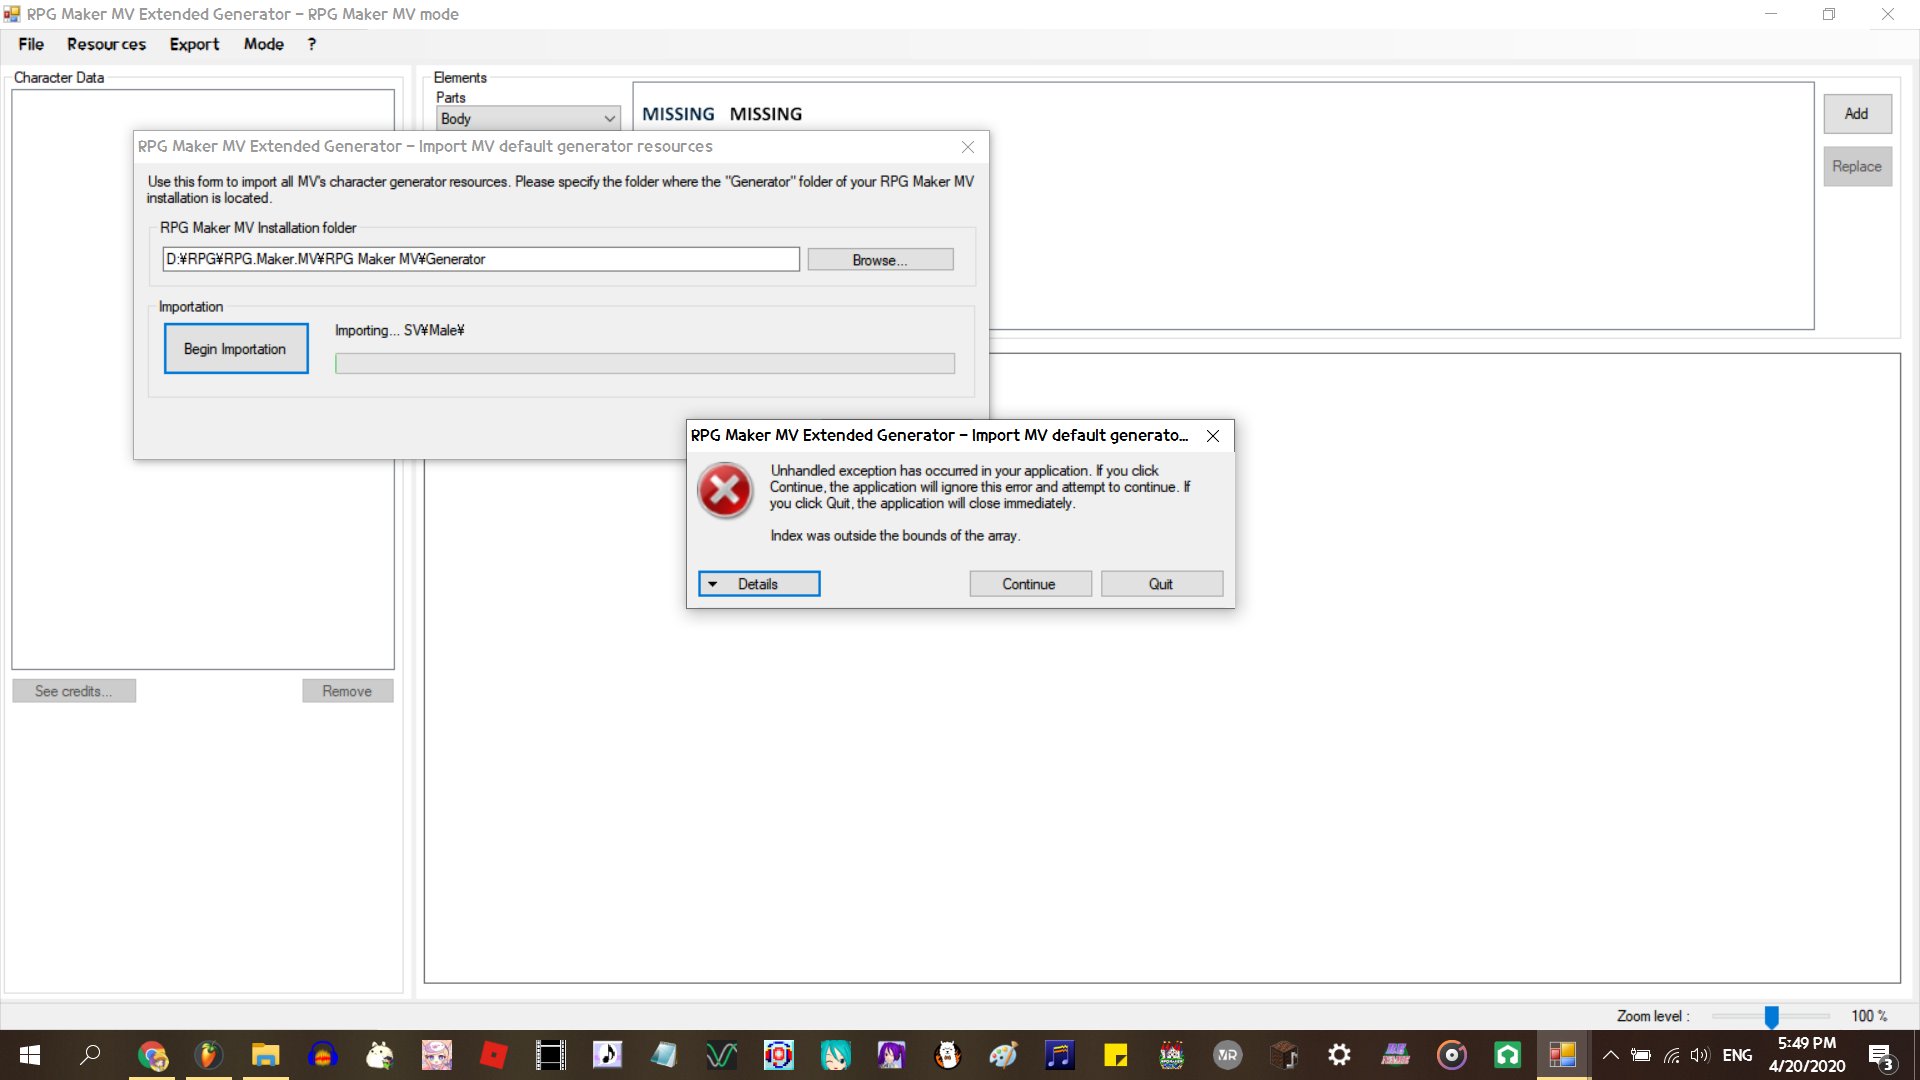This screenshot has width=1920, height=1080.
Task: Click error message 'Index was outside the bounds'
Action: (x=895, y=536)
